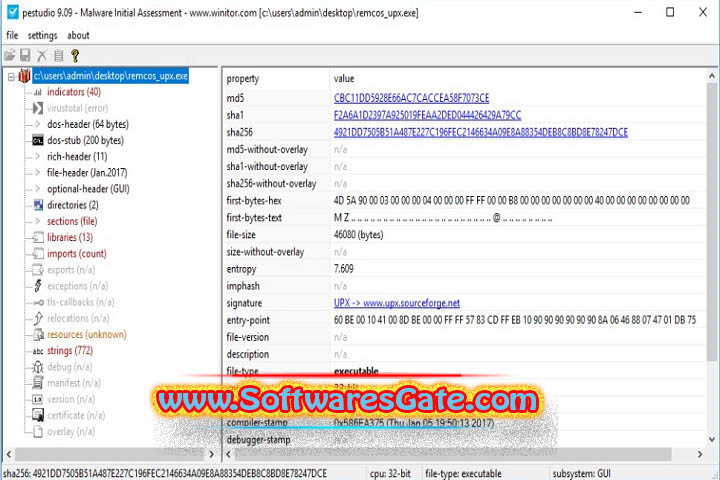This screenshot has width=720, height=480.
Task: Click the scroll-up arrow of property list
Action: (x=712, y=76)
